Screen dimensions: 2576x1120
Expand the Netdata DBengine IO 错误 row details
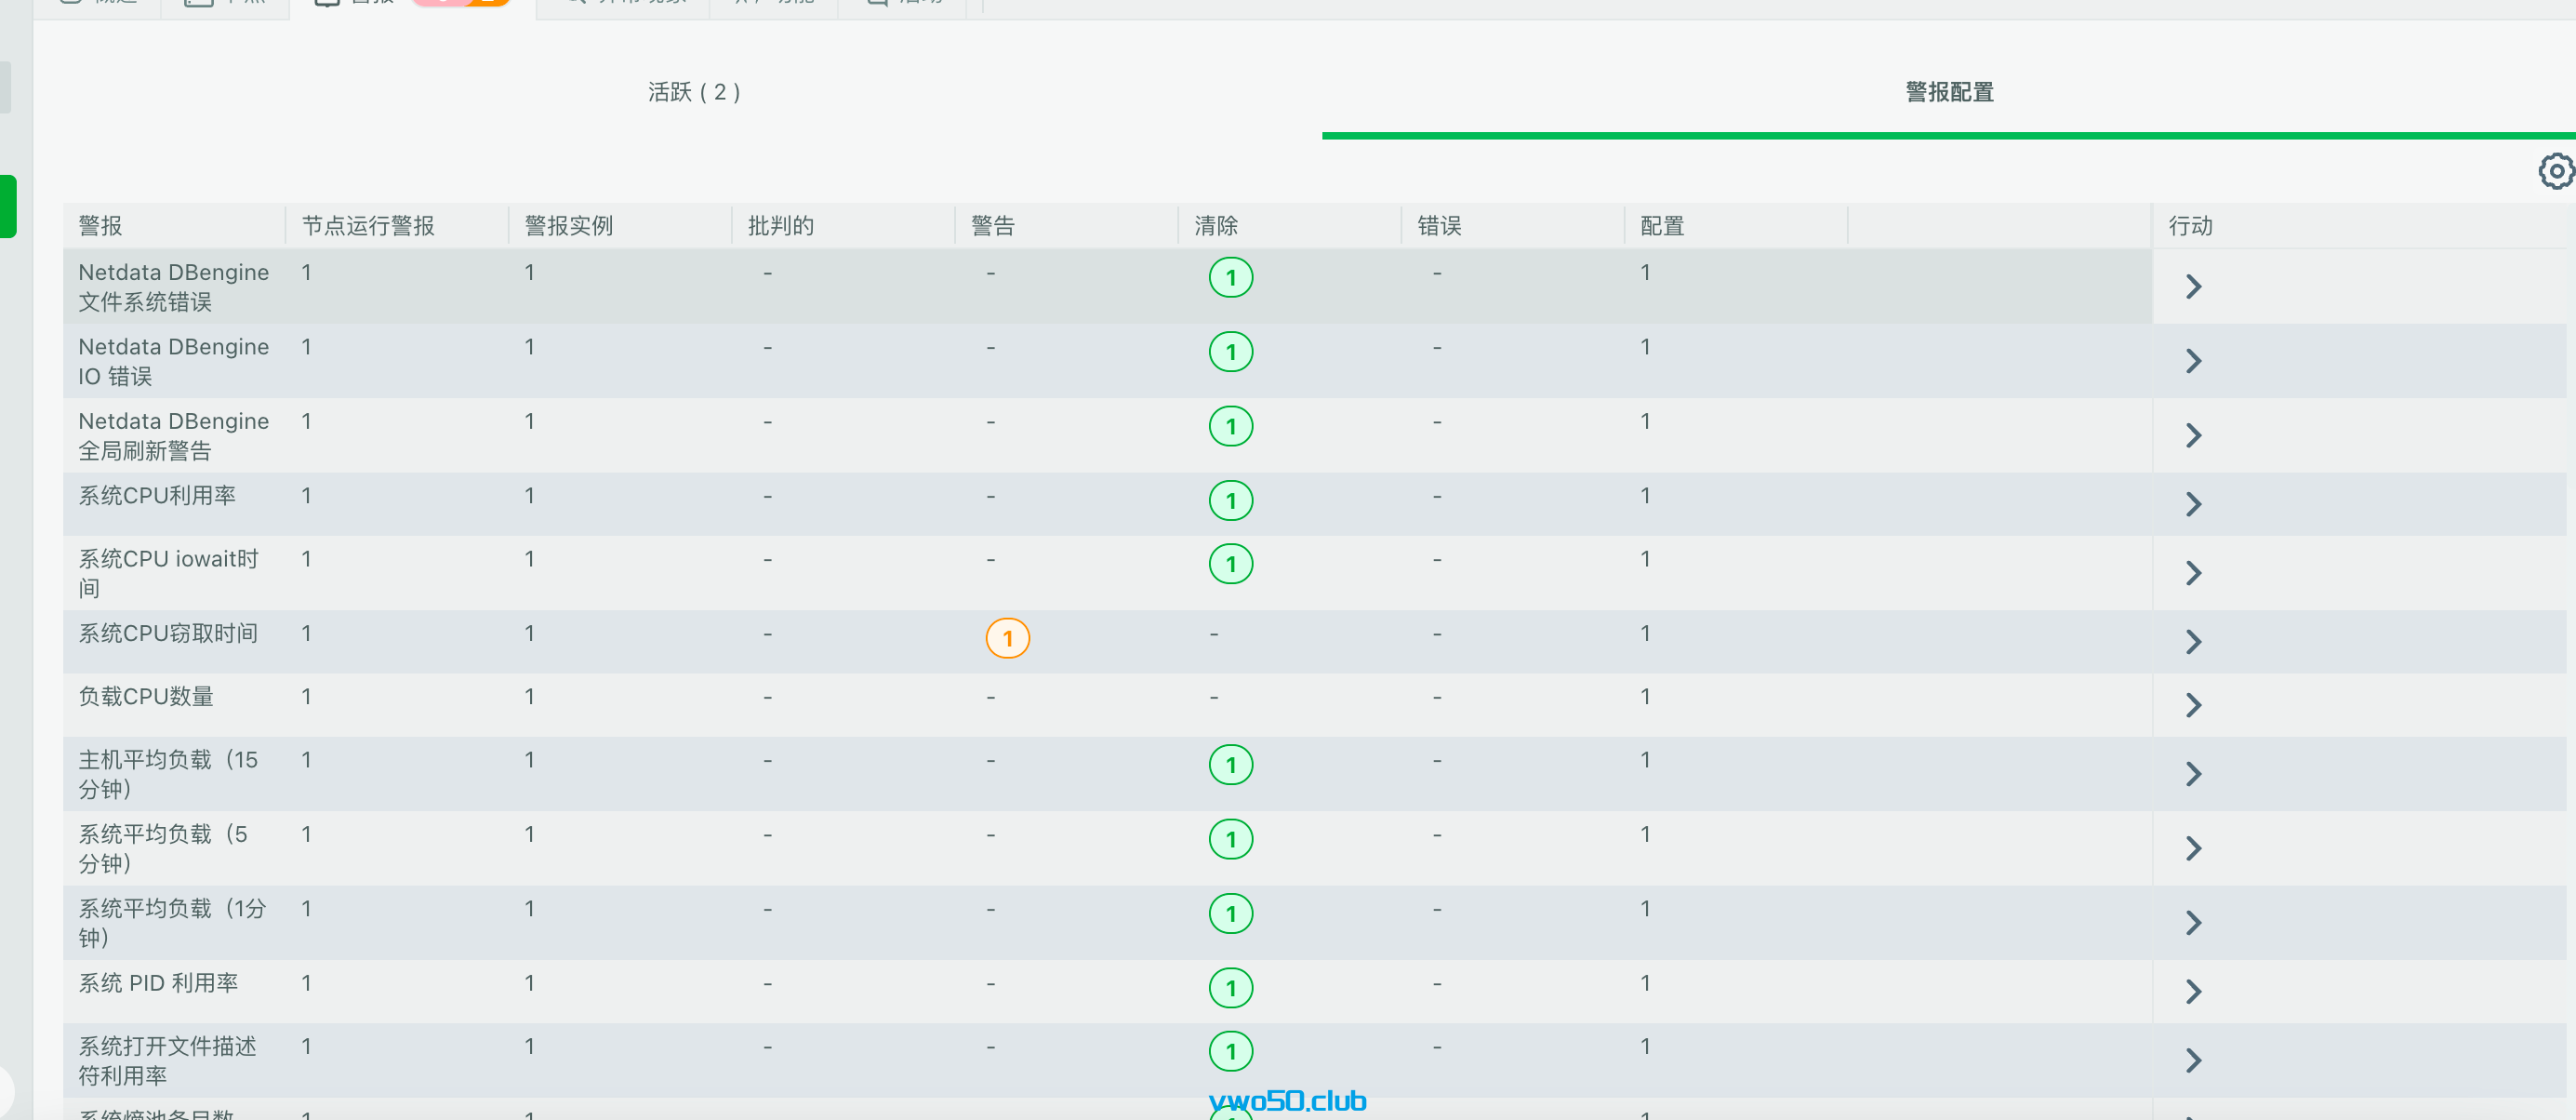(2194, 361)
